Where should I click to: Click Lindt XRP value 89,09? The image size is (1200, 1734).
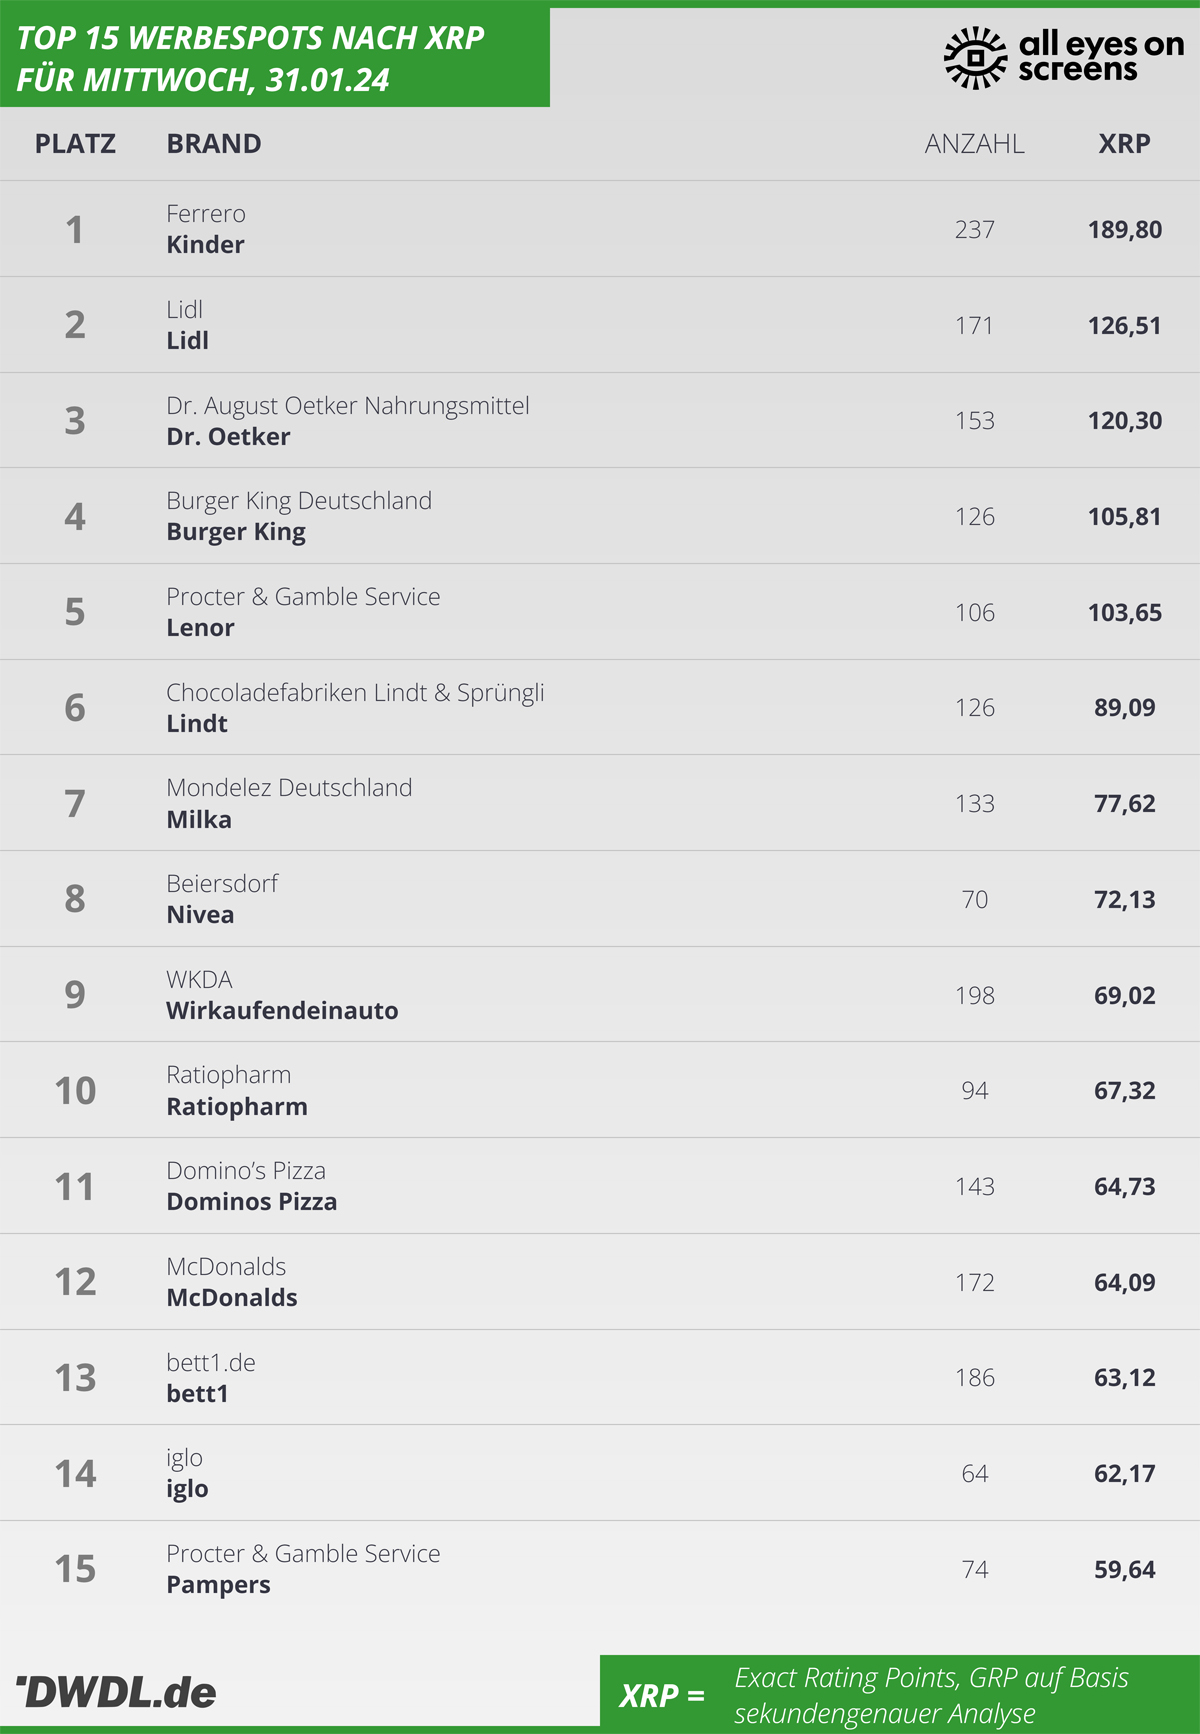tap(1125, 708)
